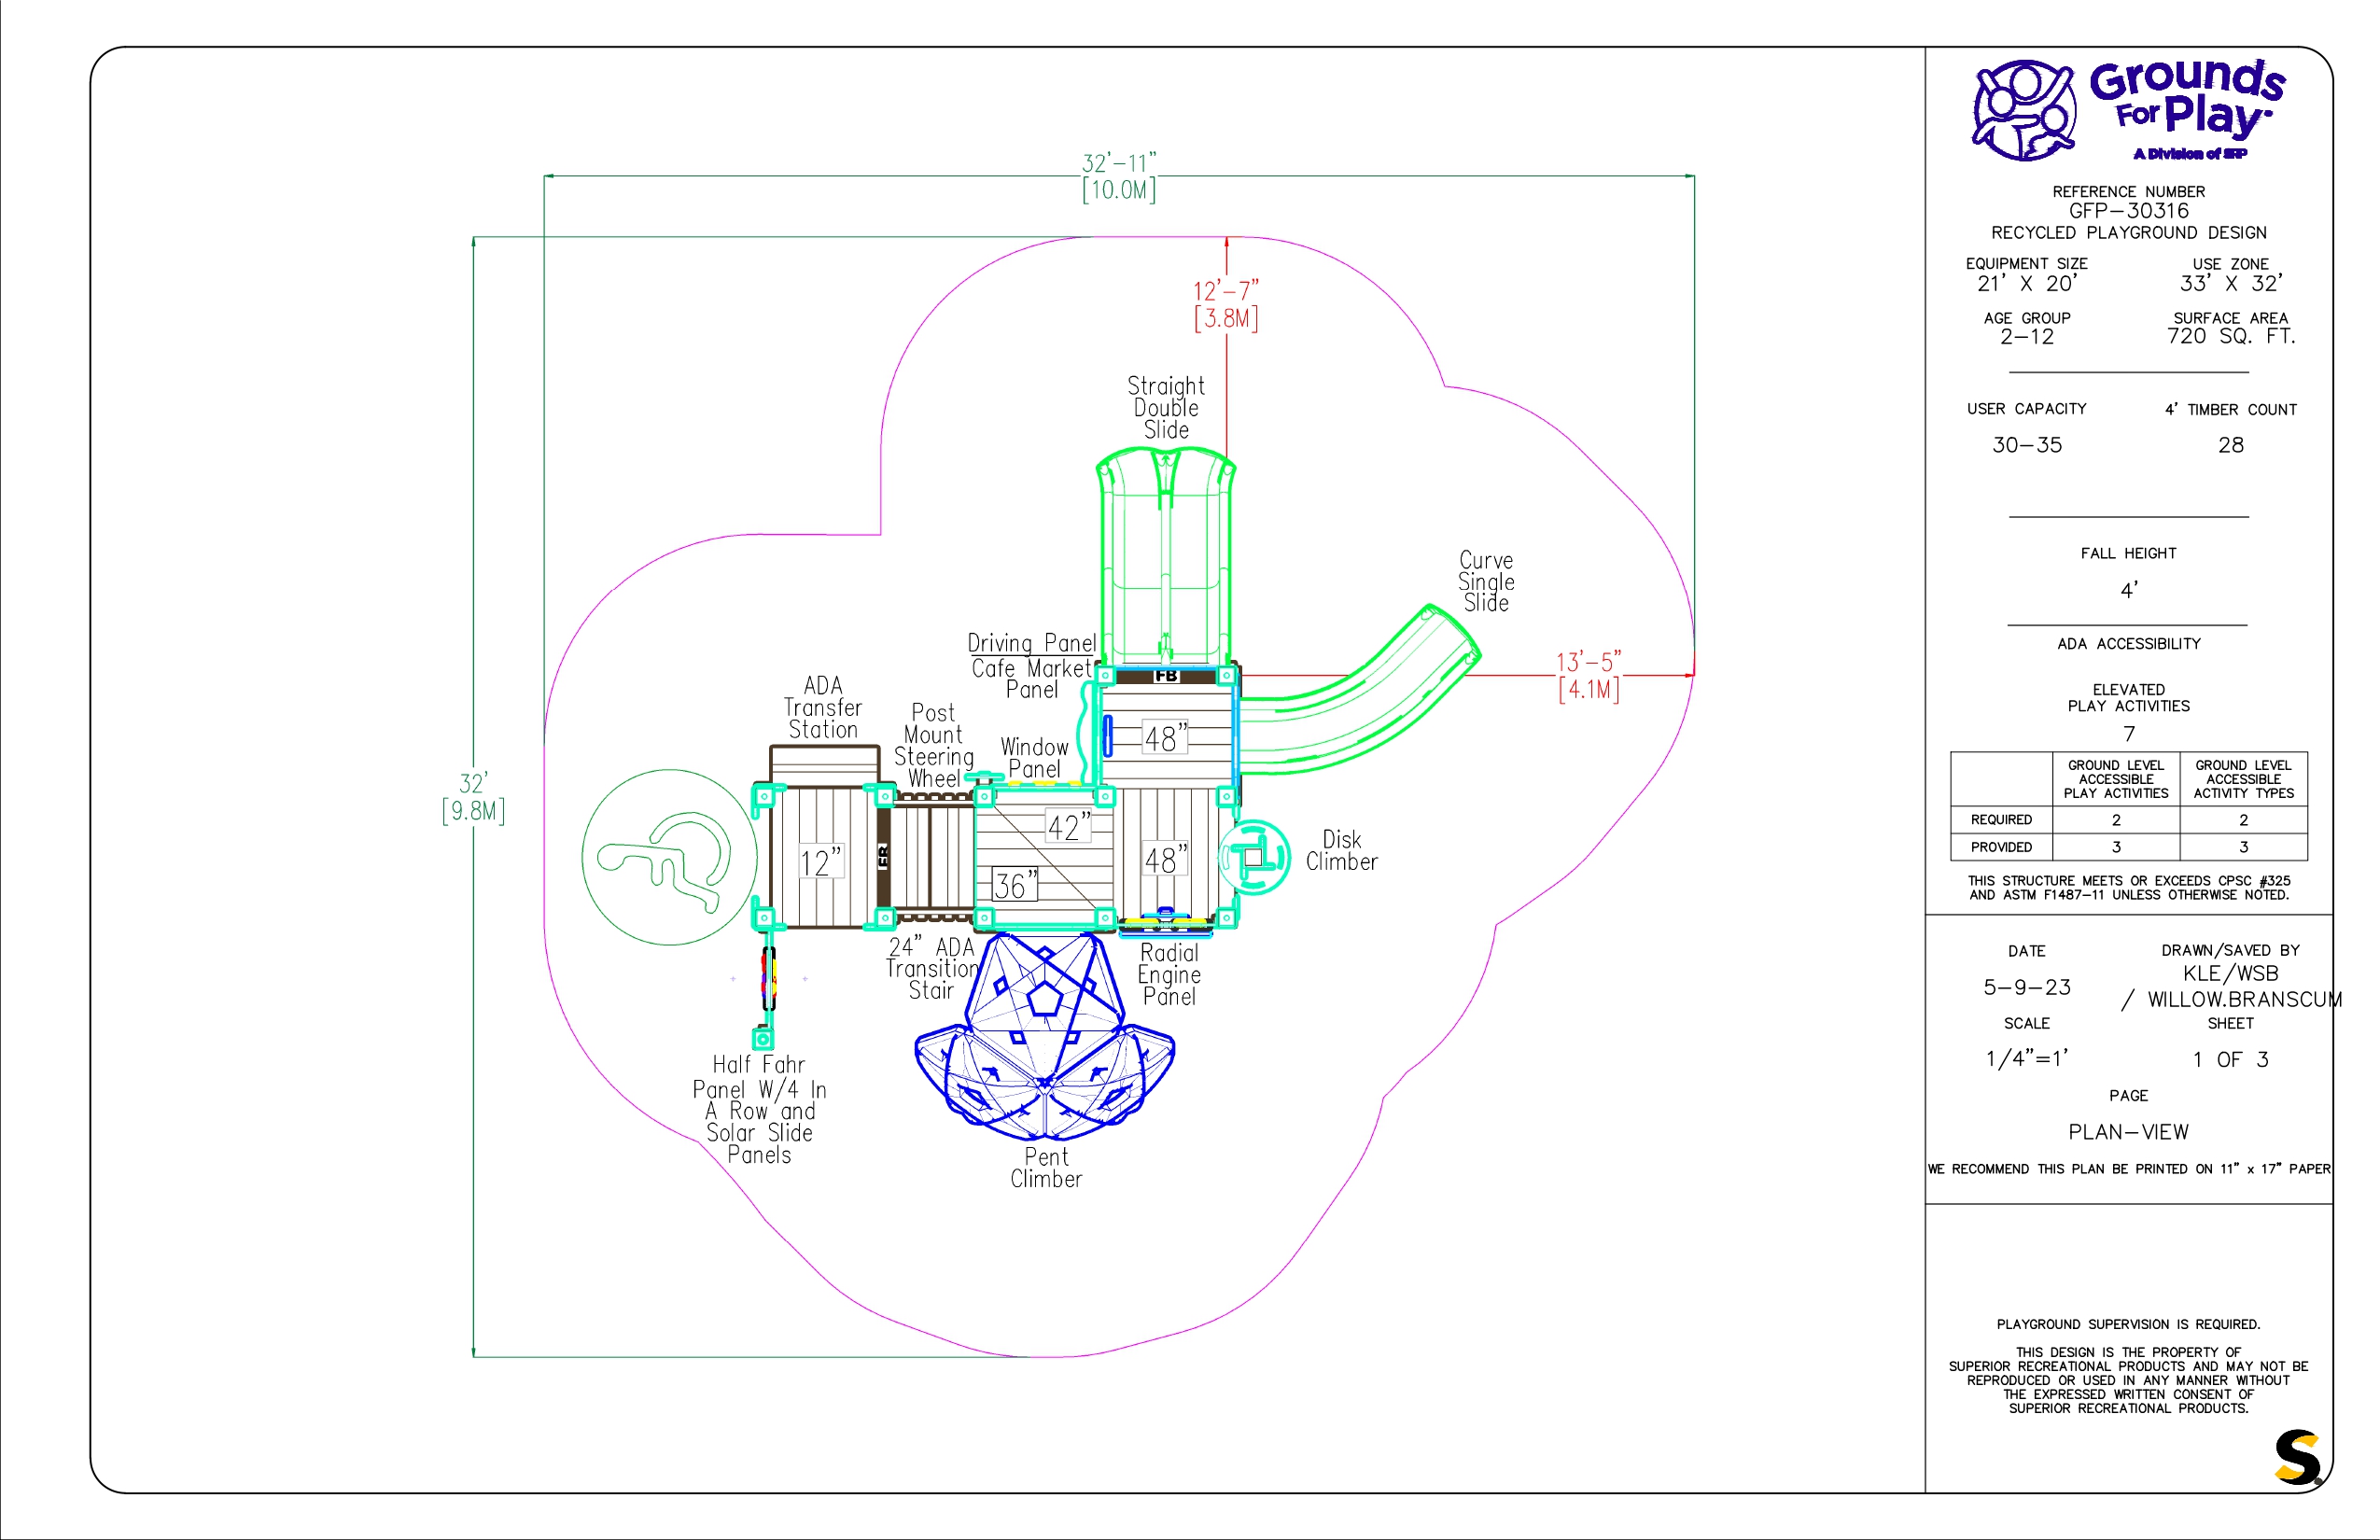Click the age group value 2-12
The height and width of the screenshot is (1540, 2380).
click(2027, 337)
